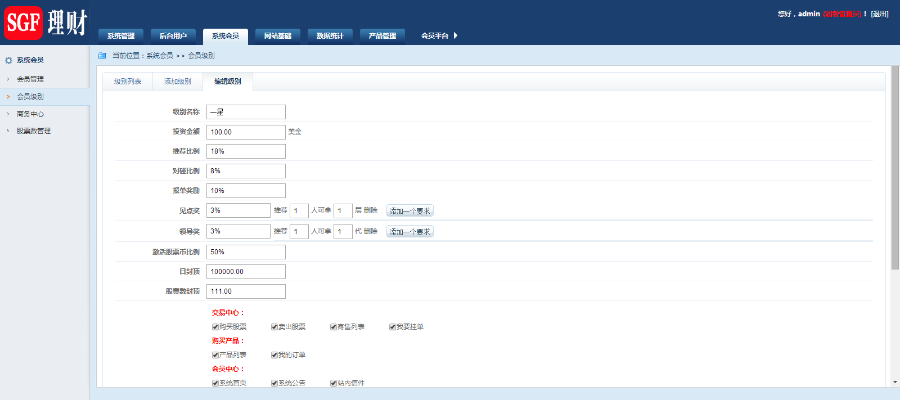Viewport: 900px width, 400px height.
Task: Toggle the 购买股票 checkbox
Action: (215, 327)
